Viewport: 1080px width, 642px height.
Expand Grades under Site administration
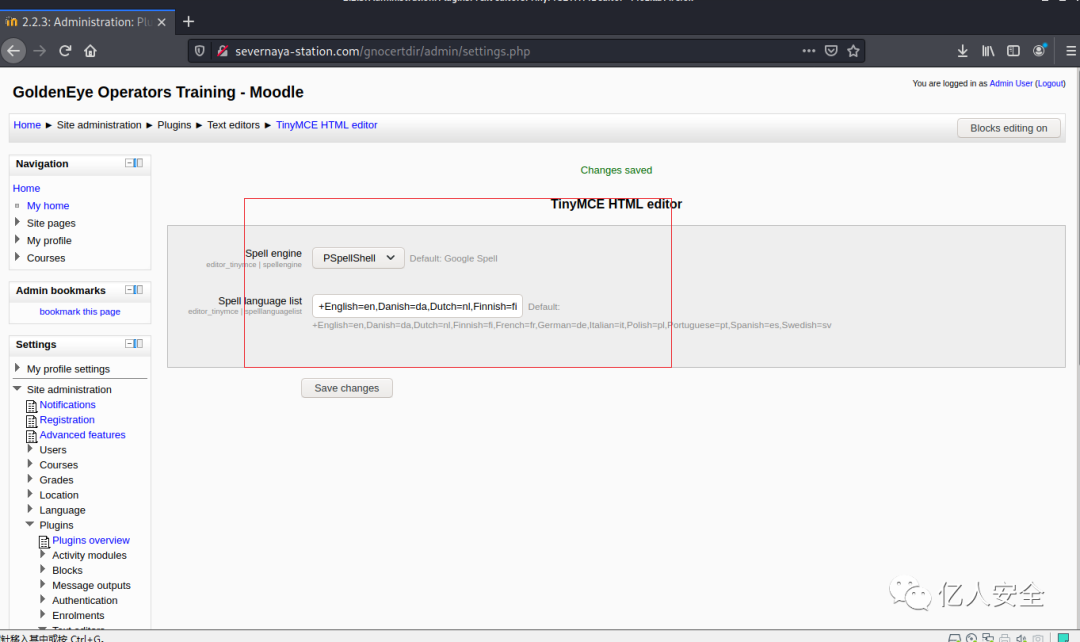point(30,479)
